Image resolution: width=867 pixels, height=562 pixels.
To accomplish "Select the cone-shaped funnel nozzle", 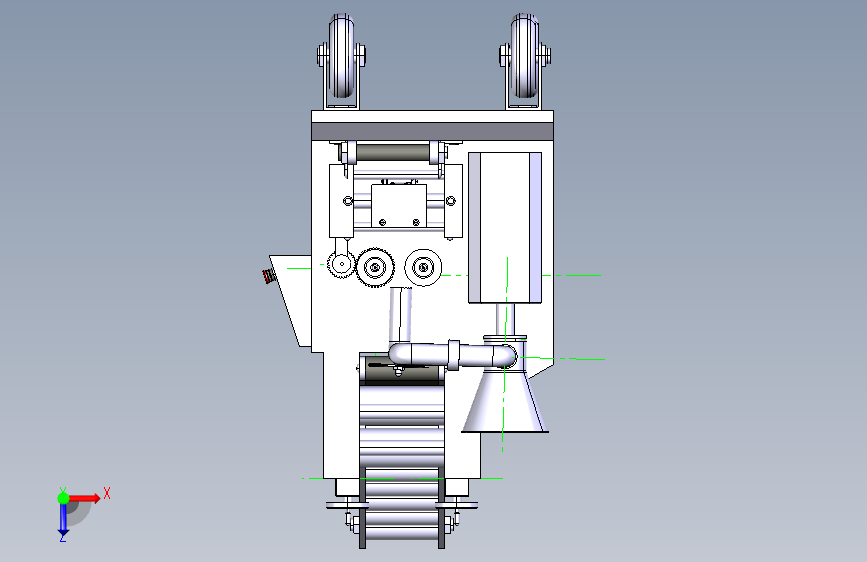I will 505,401.
